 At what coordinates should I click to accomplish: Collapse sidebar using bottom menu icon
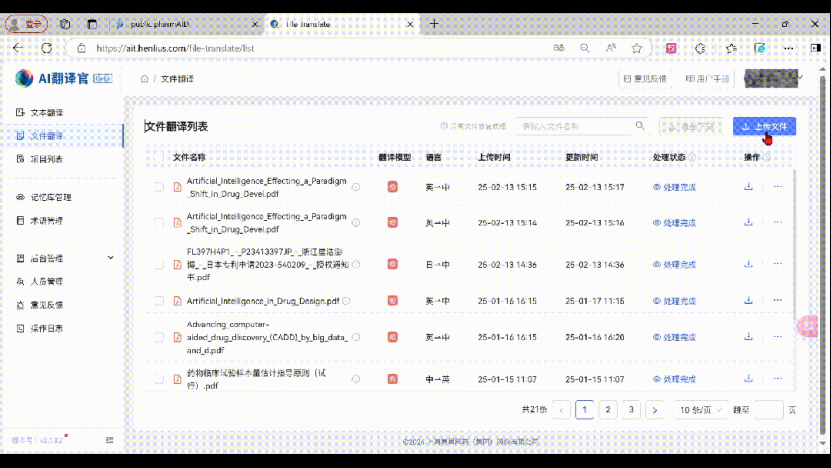pyautogui.click(x=109, y=440)
